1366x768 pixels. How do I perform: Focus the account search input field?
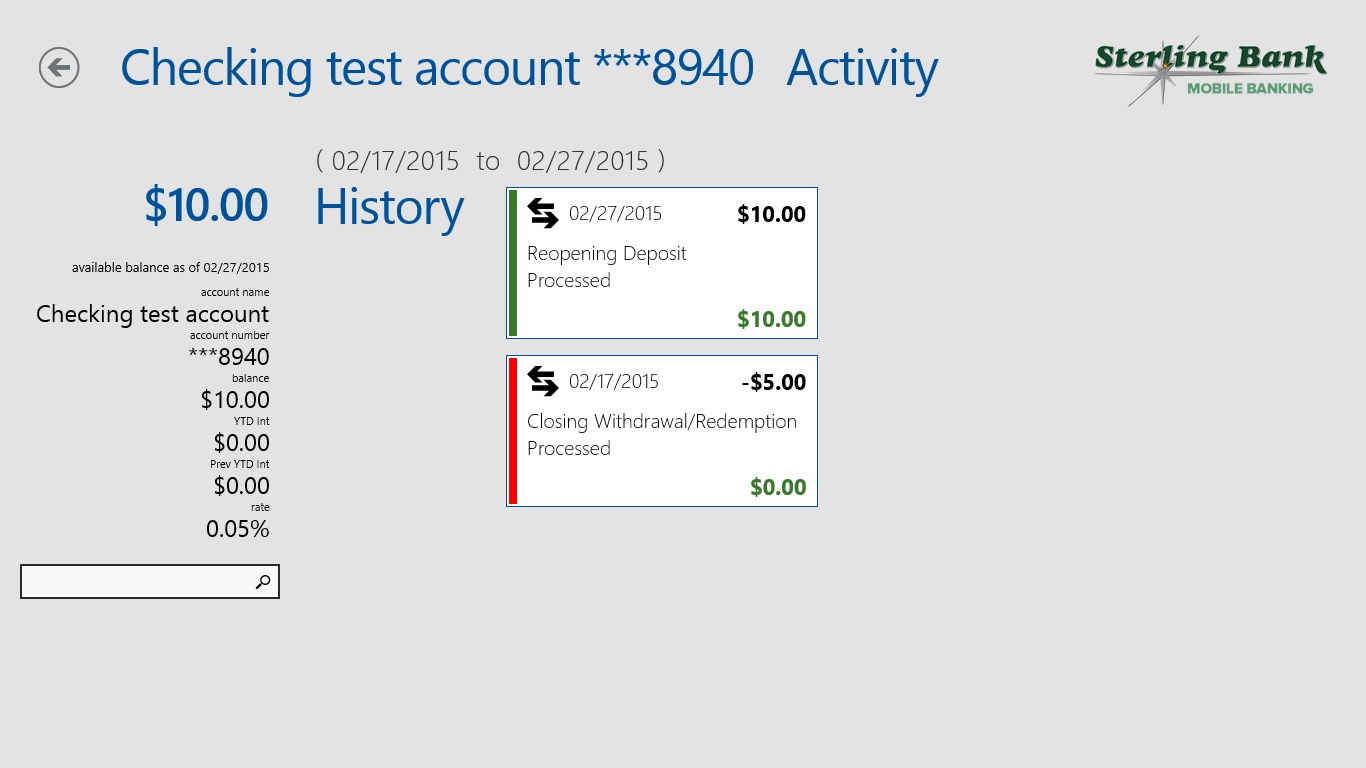pos(135,582)
